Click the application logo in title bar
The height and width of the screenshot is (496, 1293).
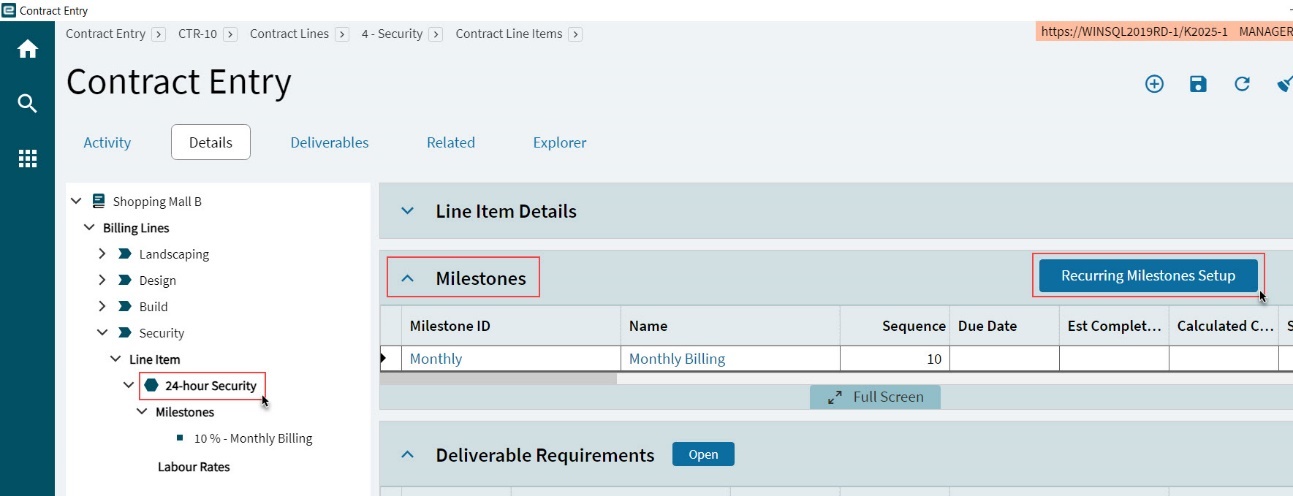pos(9,11)
